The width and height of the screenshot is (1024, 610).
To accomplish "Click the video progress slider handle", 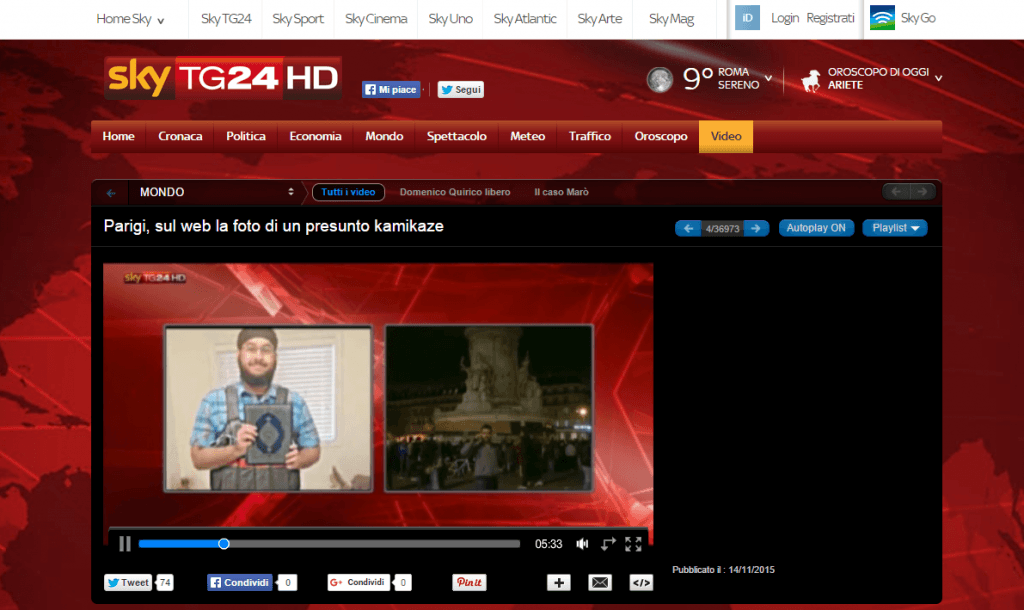I will (223, 543).
